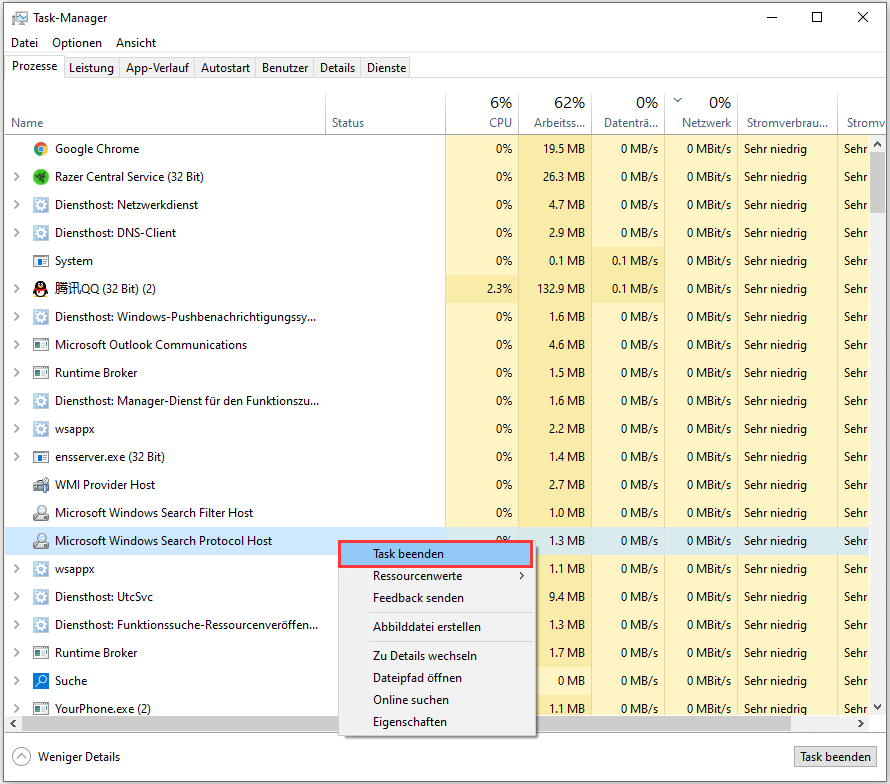This screenshot has width=890, height=784.
Task: Click the System process icon
Action: tap(40, 261)
